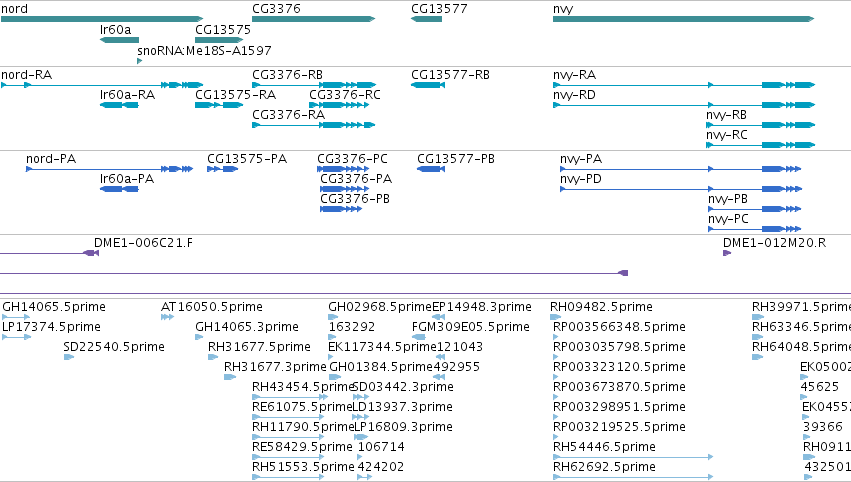Open the LP16809.3prime EST label
This screenshot has width=851, height=482.
(403, 428)
